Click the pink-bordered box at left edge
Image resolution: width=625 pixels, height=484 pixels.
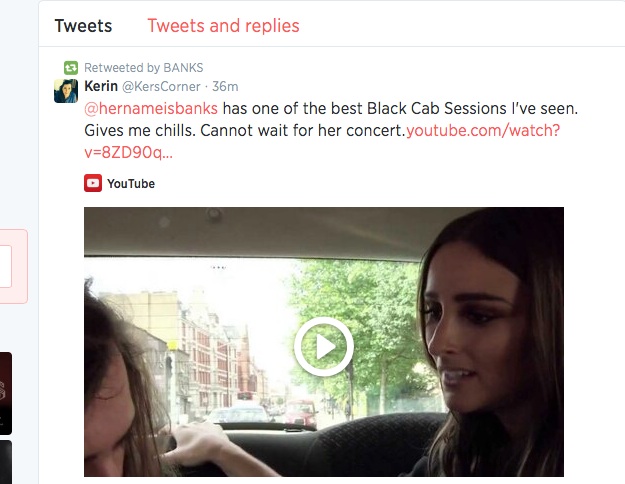coord(14,266)
